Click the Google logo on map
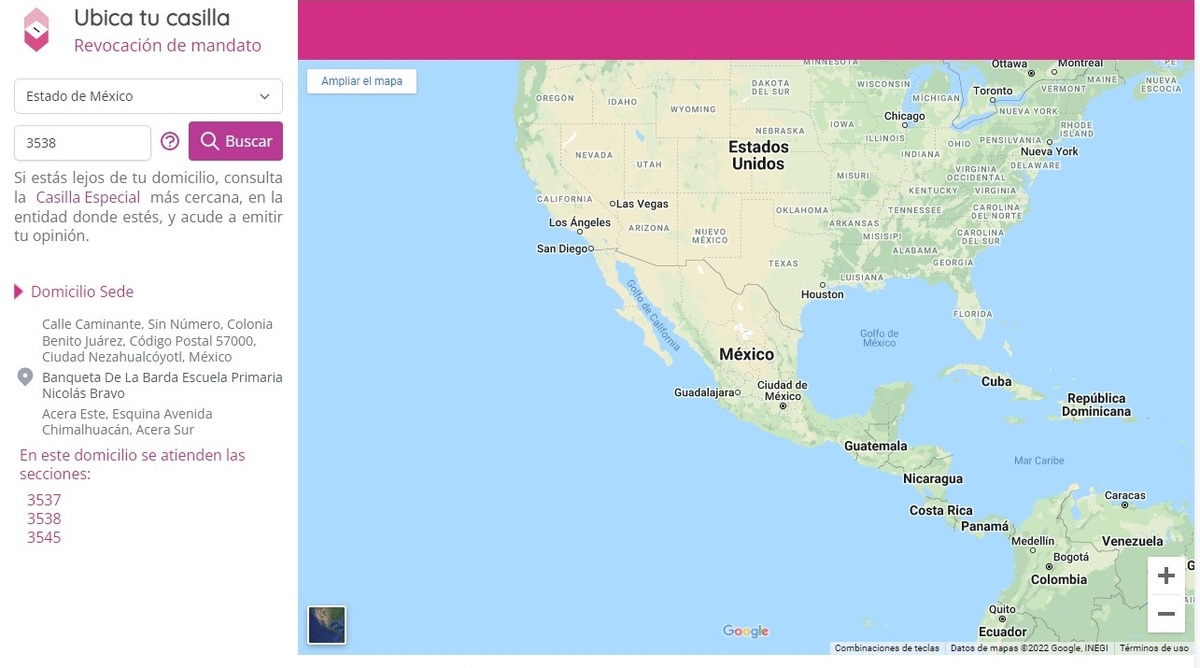The width and height of the screenshot is (1200, 668). (746, 631)
